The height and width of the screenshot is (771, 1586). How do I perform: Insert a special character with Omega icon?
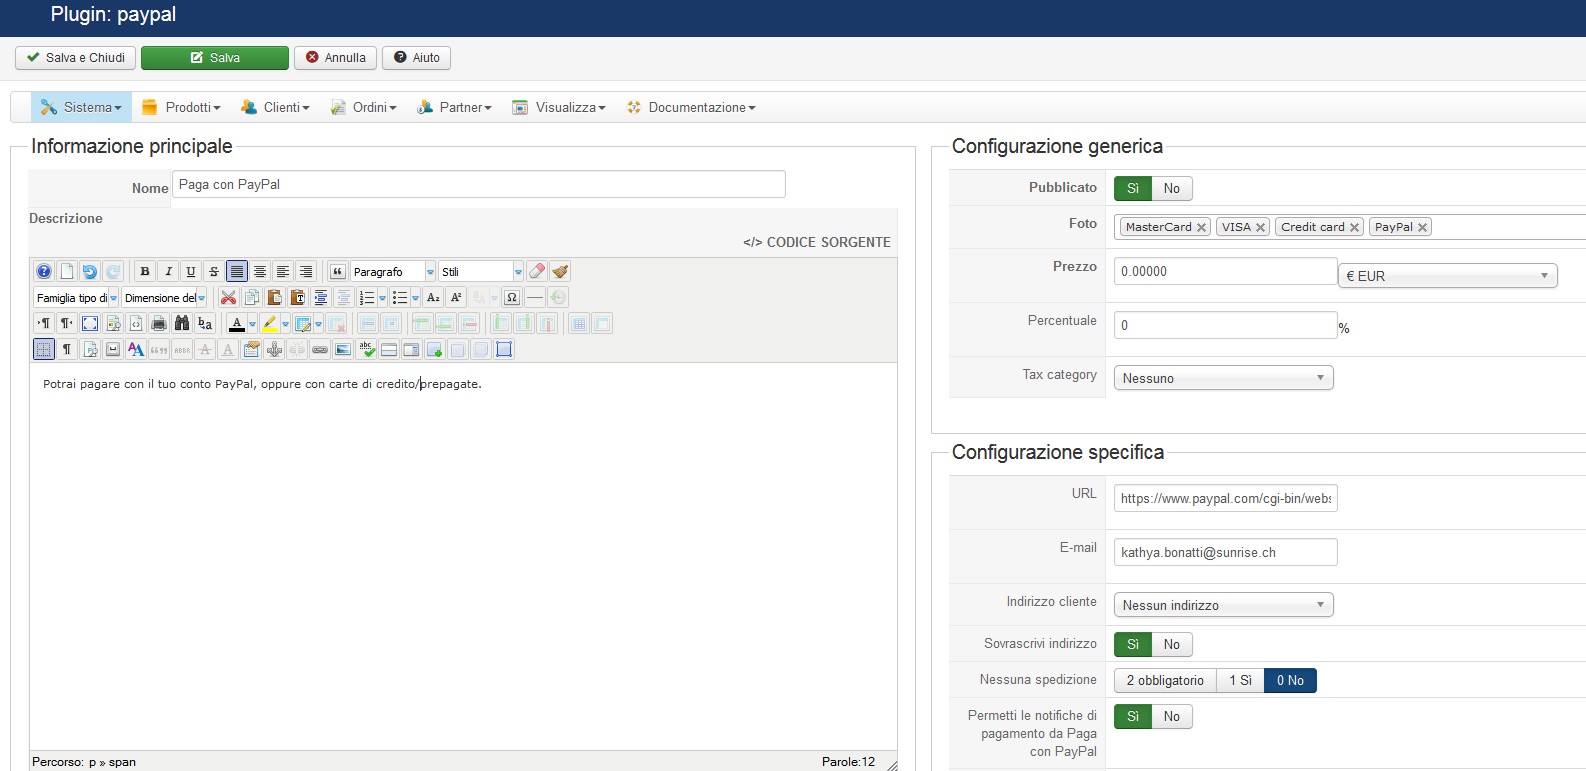pyautogui.click(x=512, y=297)
